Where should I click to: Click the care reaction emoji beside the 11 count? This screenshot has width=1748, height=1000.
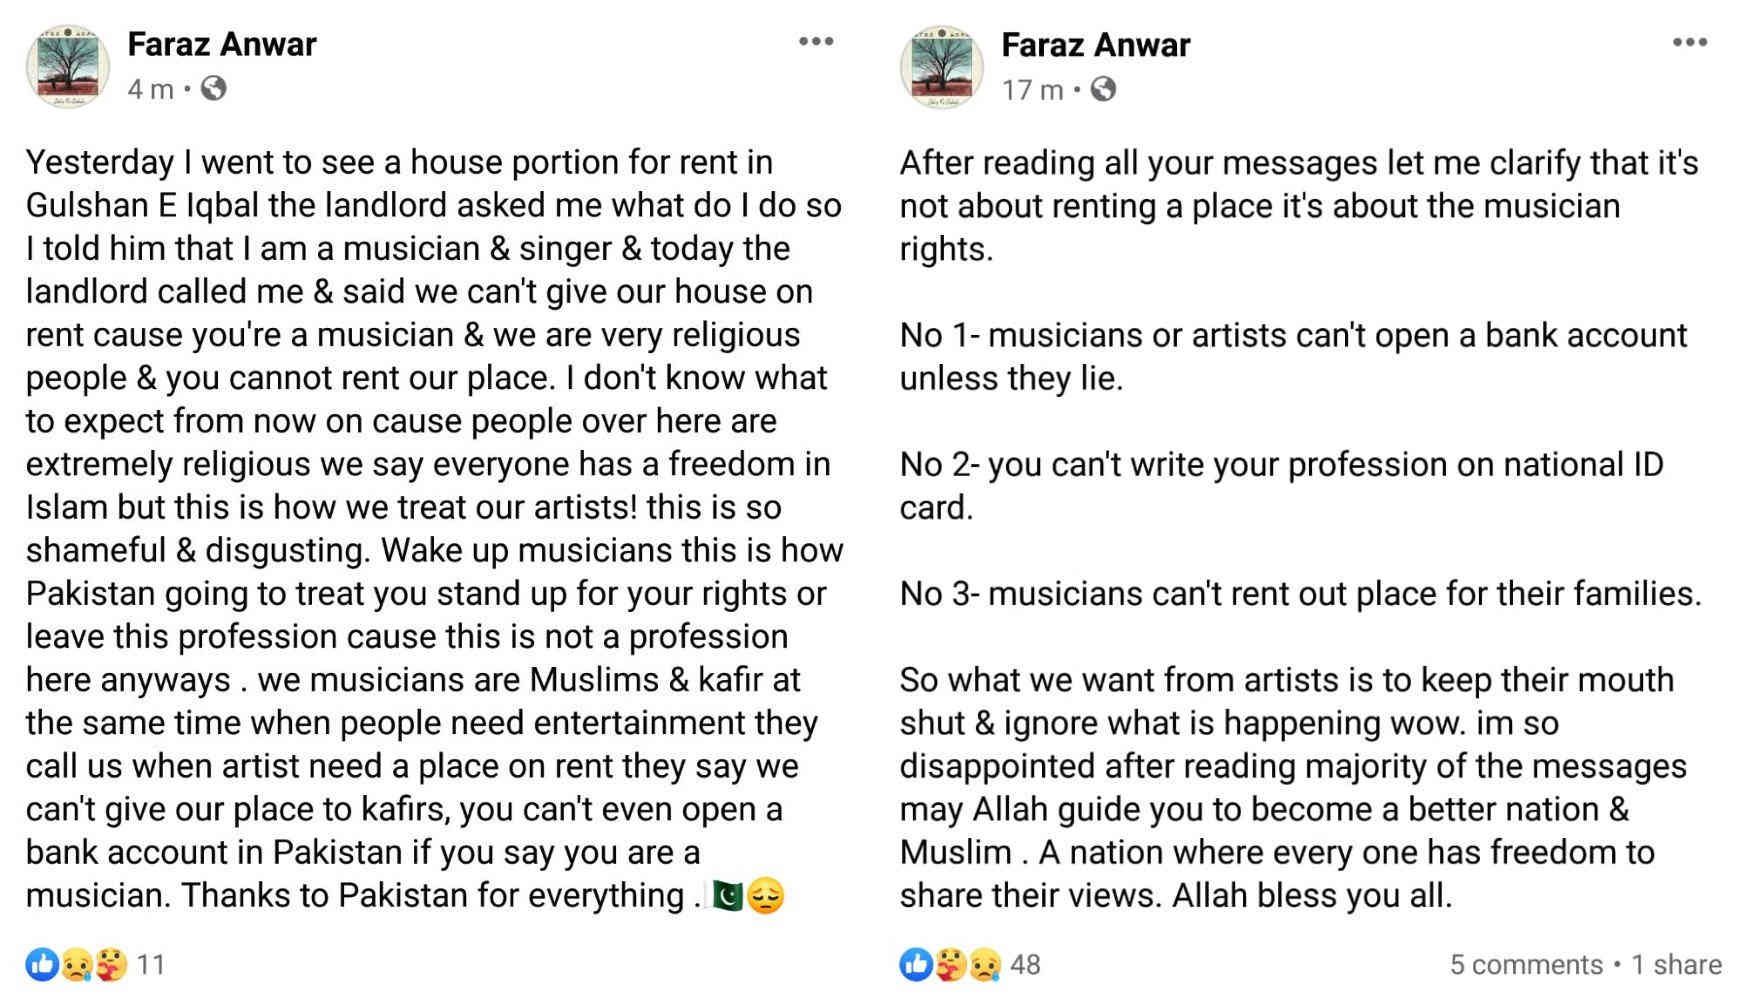[x=111, y=965]
